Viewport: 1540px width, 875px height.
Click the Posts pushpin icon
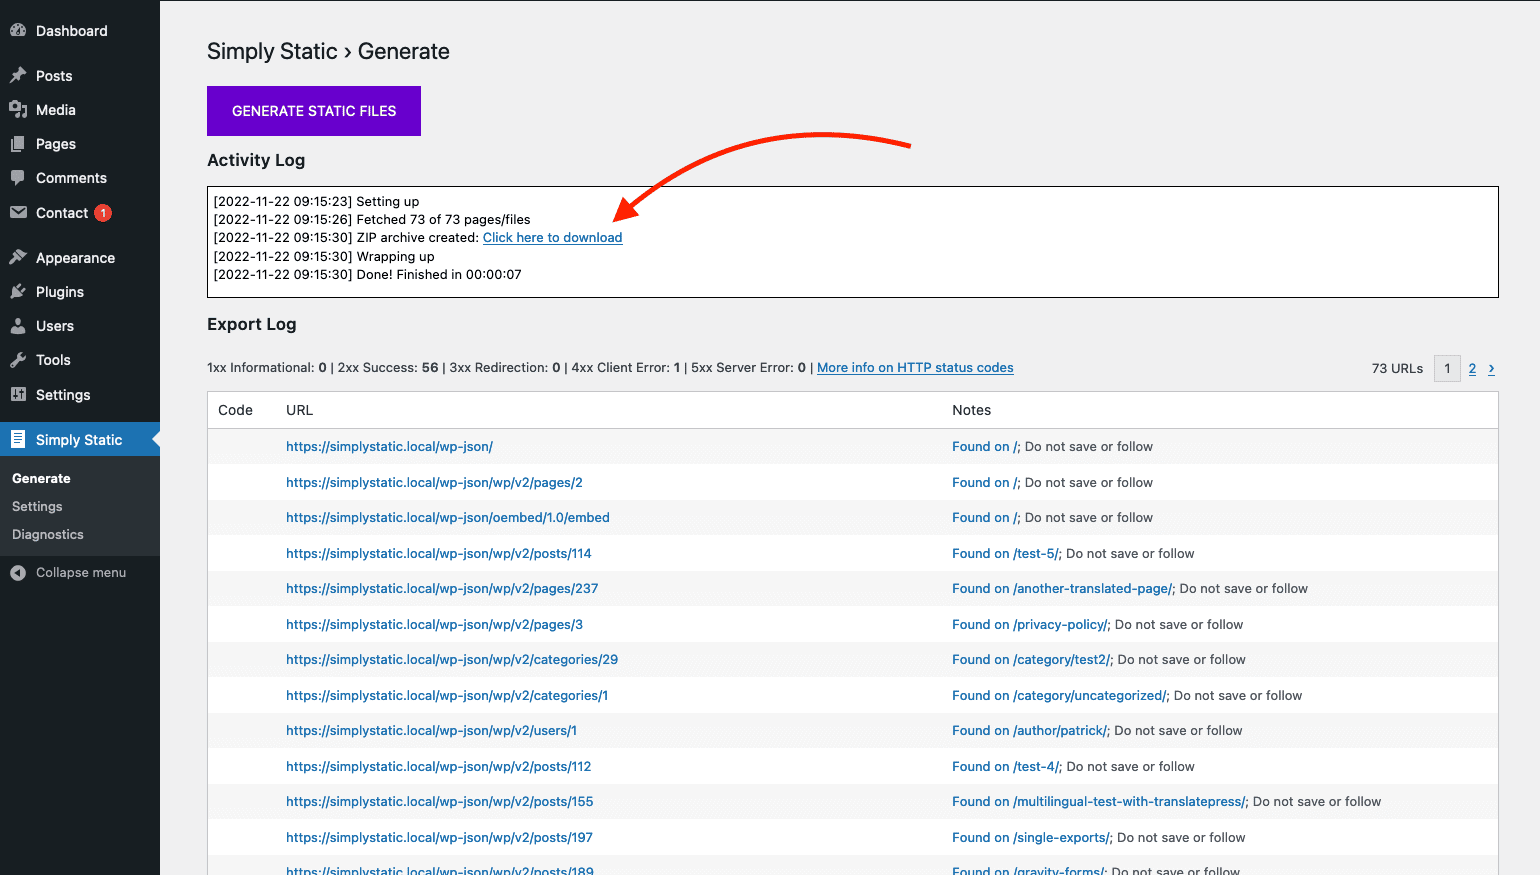[x=18, y=76]
